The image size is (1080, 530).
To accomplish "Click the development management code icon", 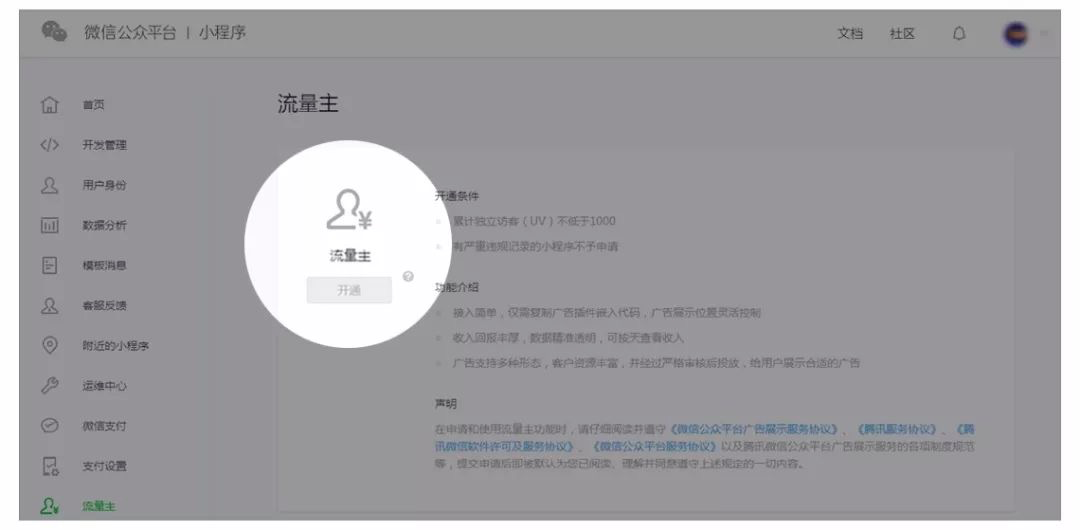I will pos(50,145).
